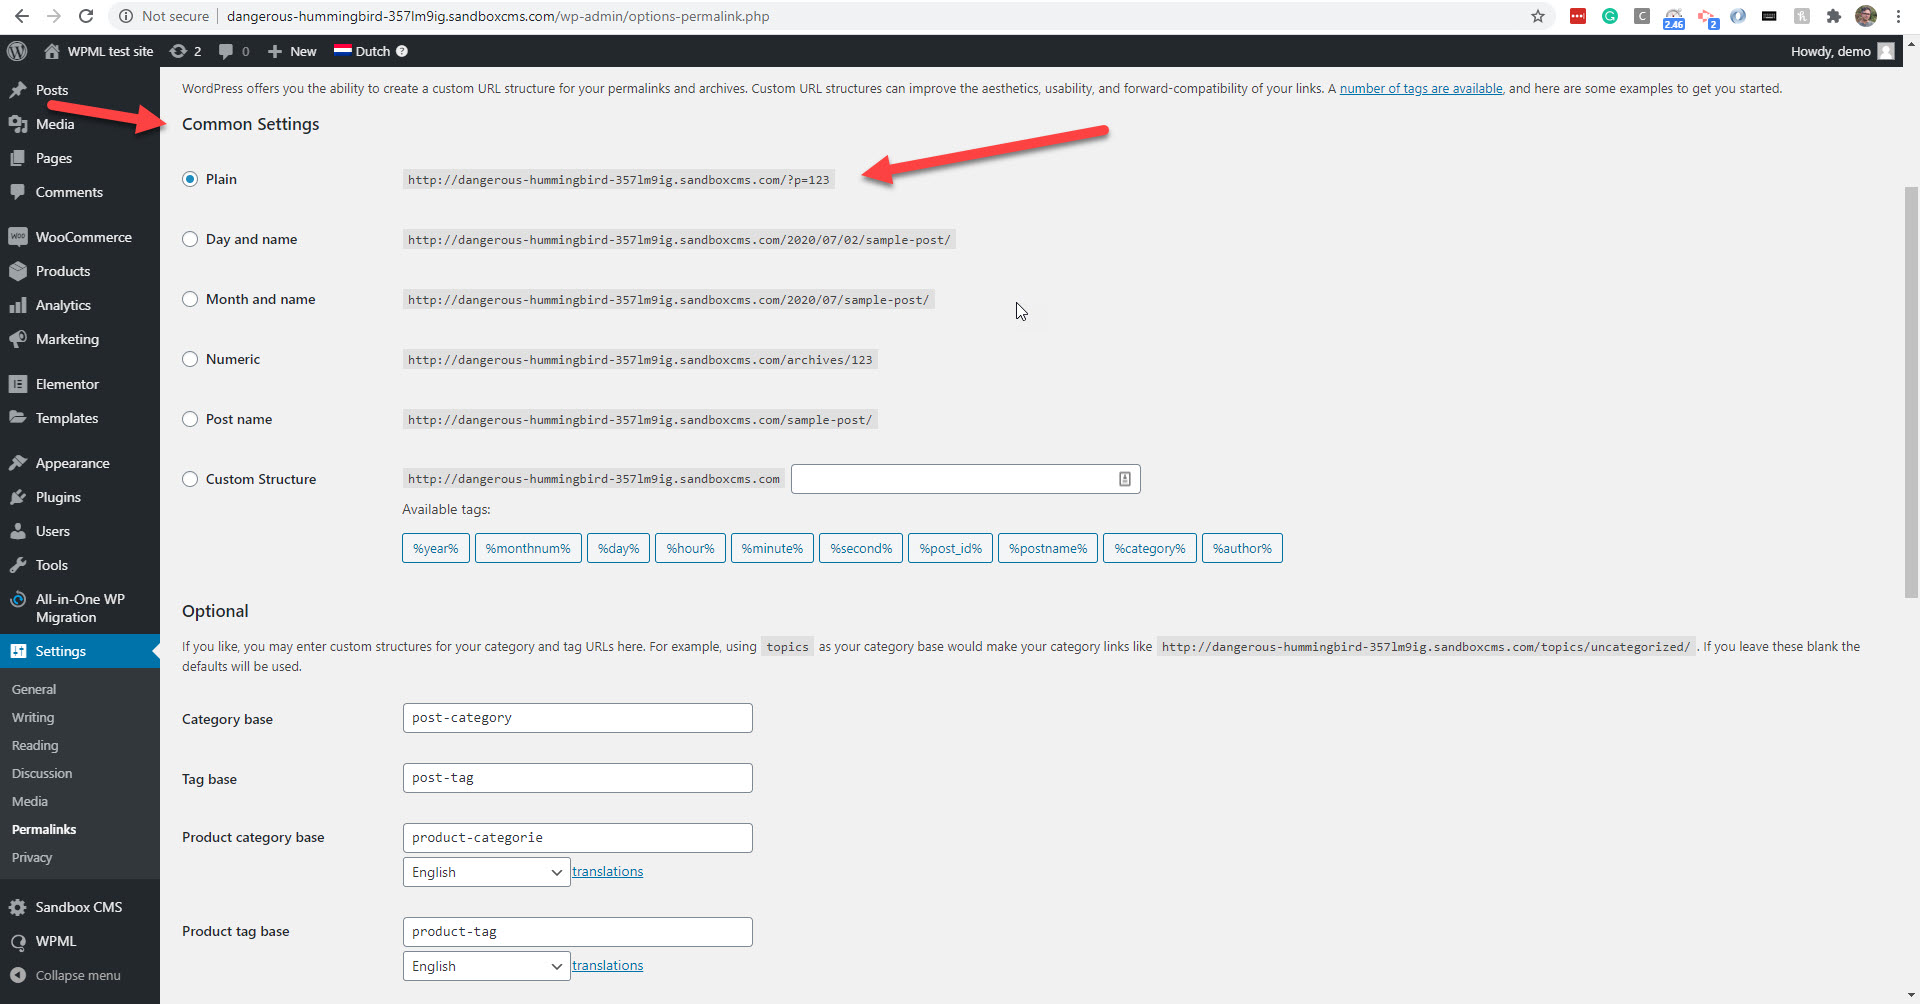The height and width of the screenshot is (1004, 1920).
Task: Click the page vertical scrollbar
Action: pyautogui.click(x=1911, y=392)
